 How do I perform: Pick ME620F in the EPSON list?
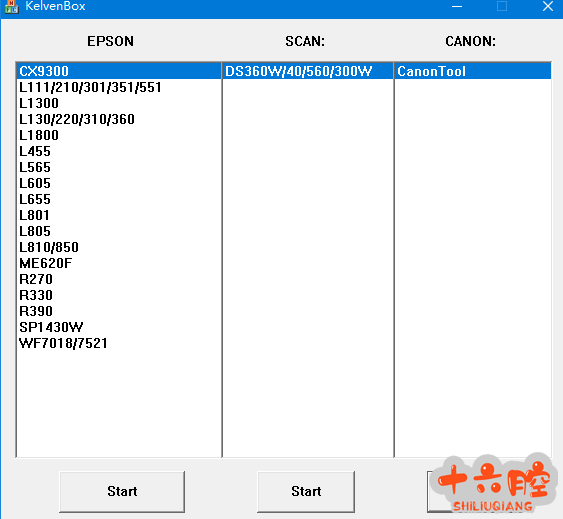coord(119,263)
